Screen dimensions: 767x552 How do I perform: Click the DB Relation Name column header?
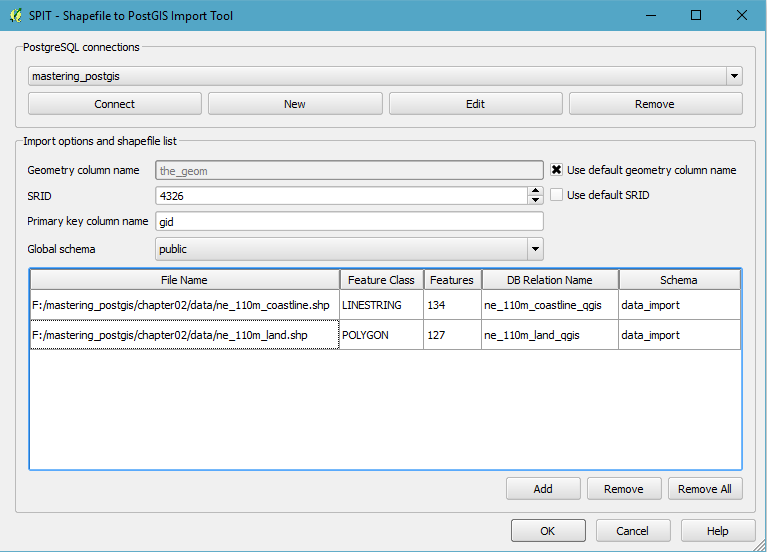pyautogui.click(x=551, y=280)
